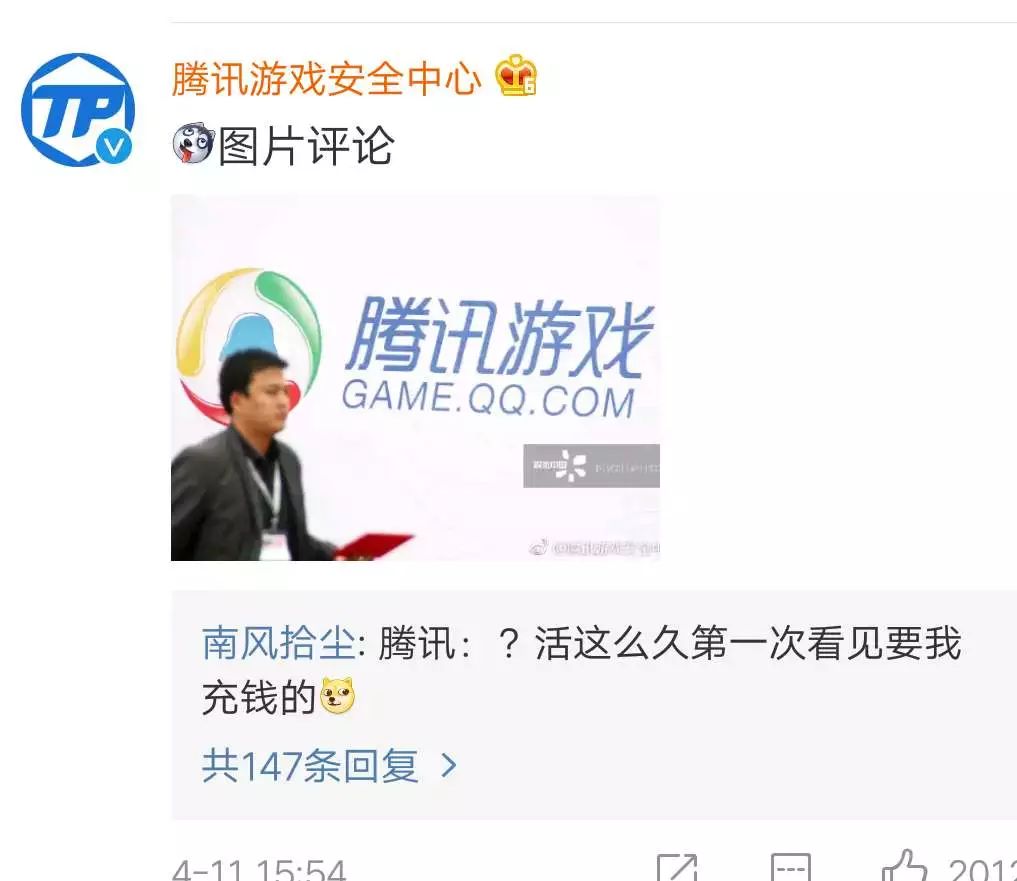This screenshot has height=881, width=1017.
Task: View all 共147条回复 replies
Action: [x=310, y=766]
